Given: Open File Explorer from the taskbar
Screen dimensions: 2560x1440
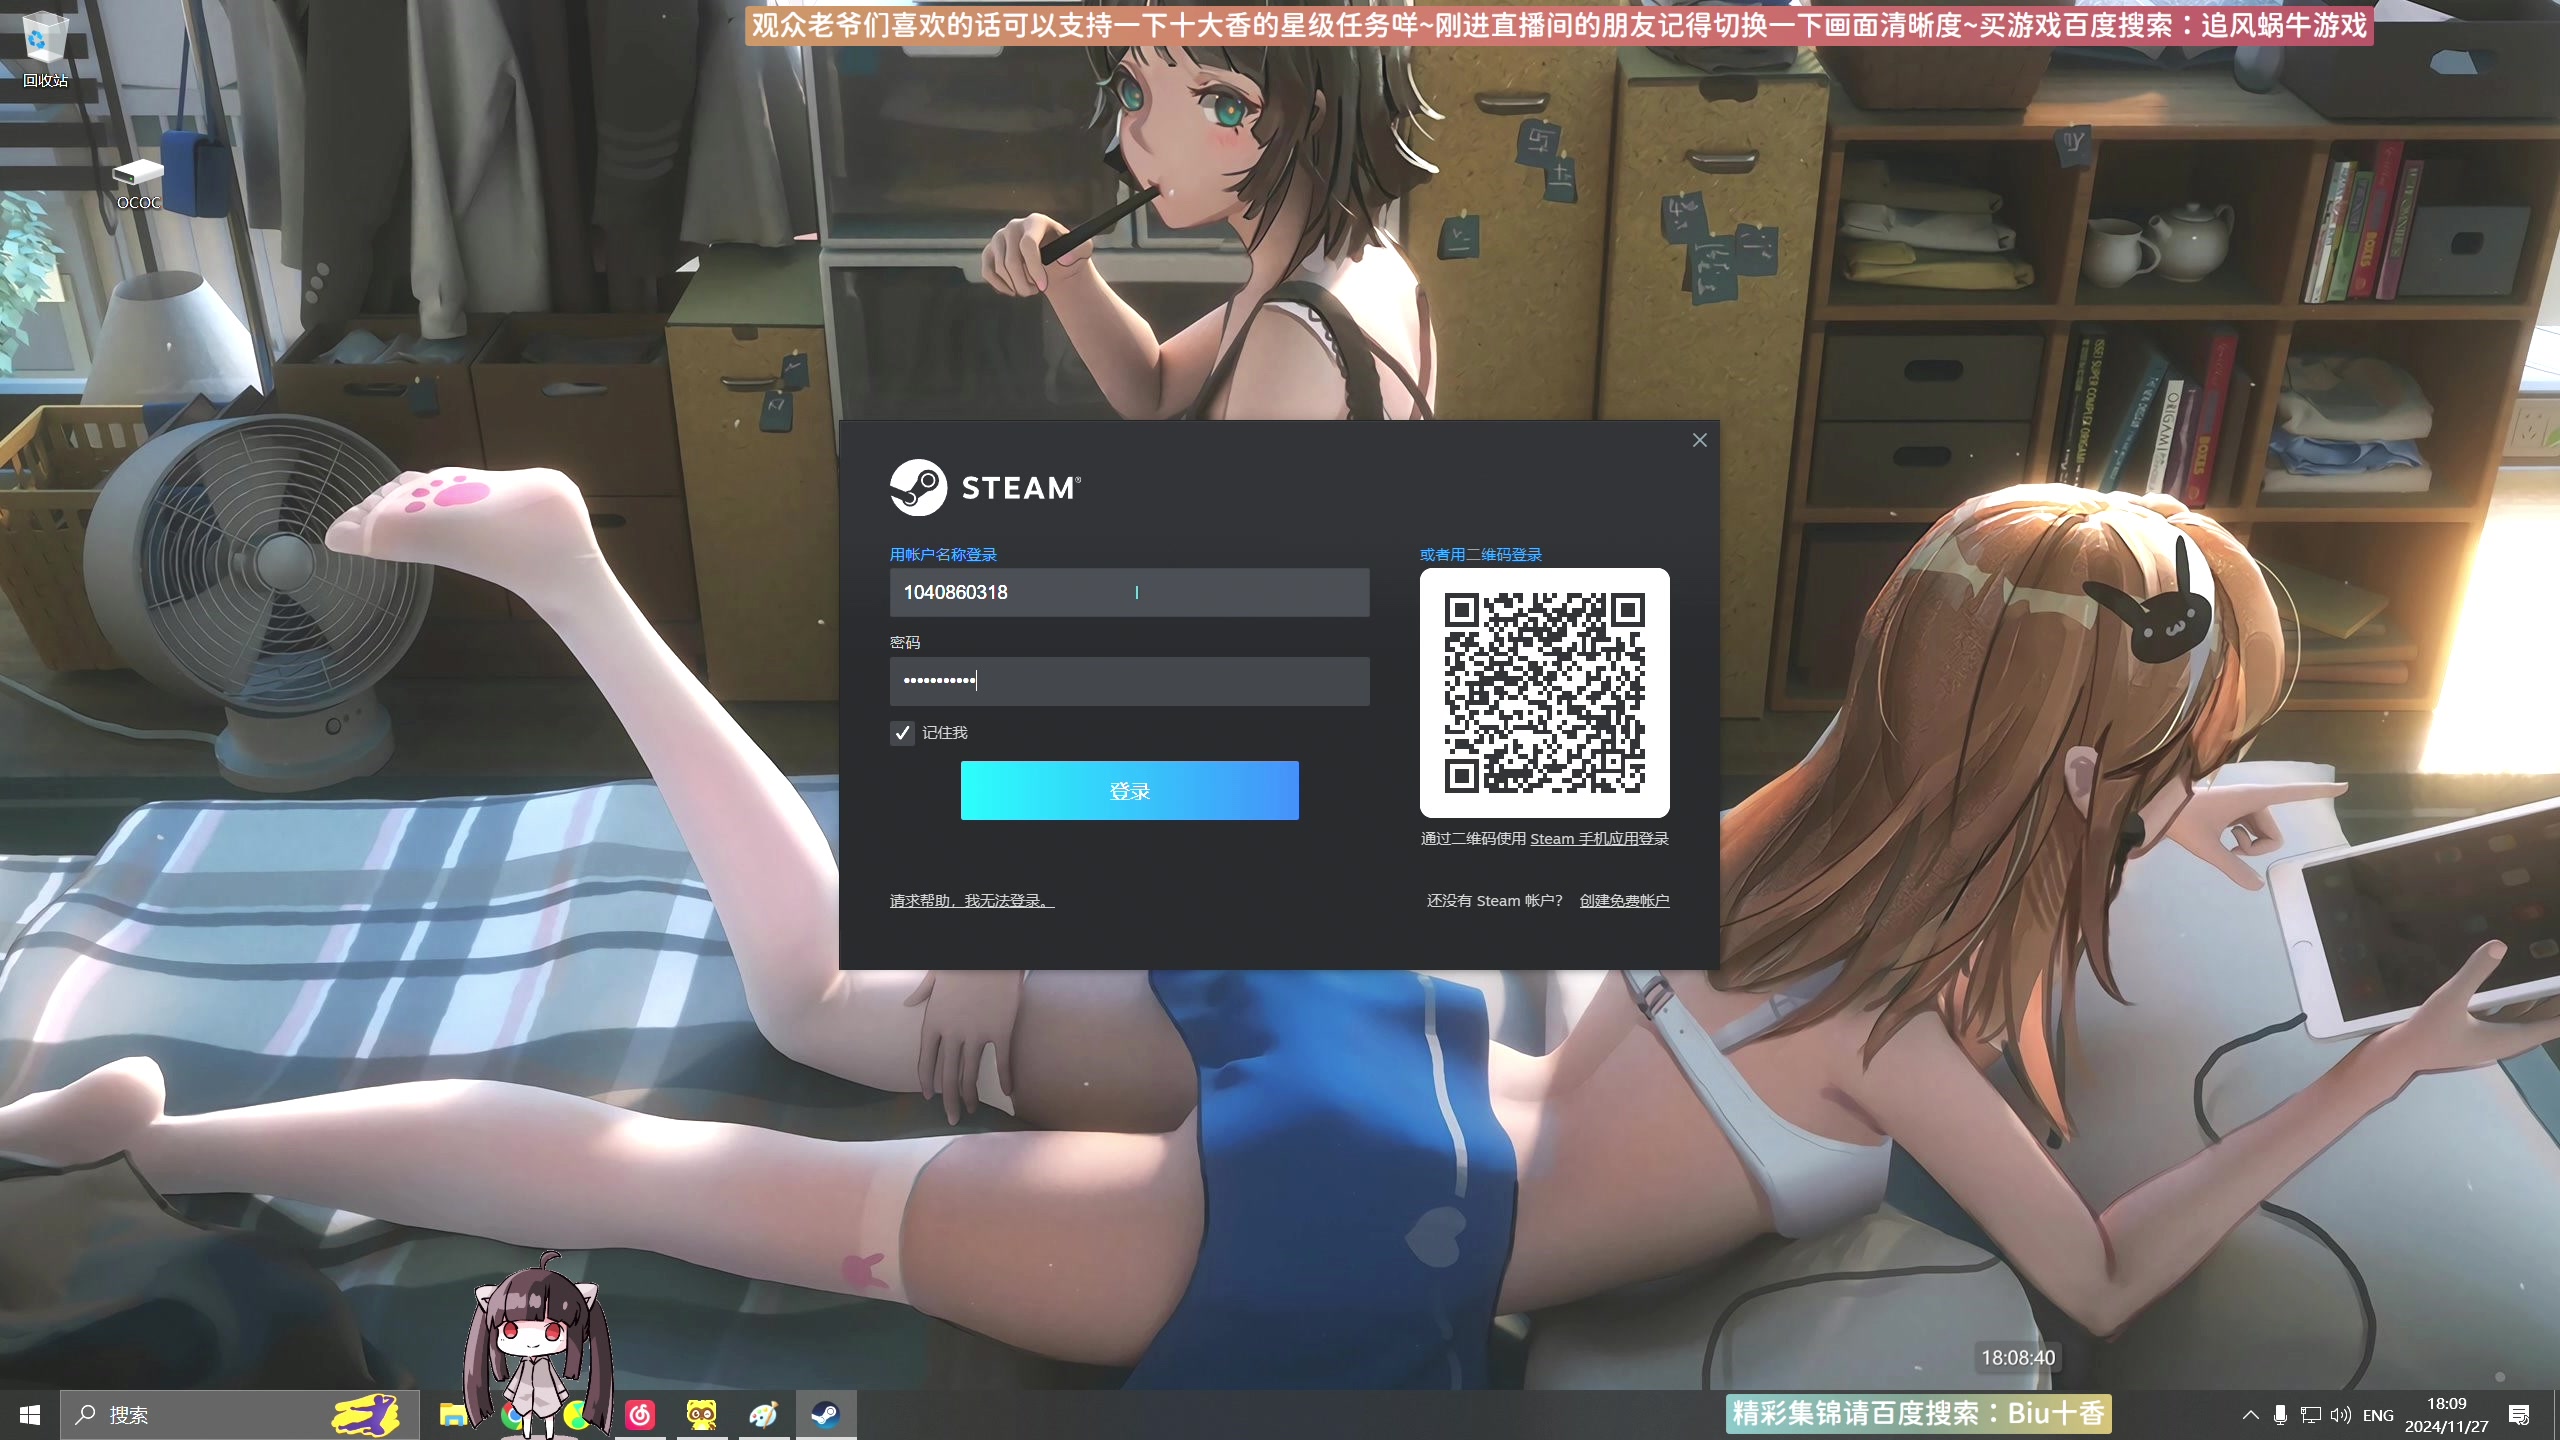Looking at the screenshot, I should [453, 1414].
